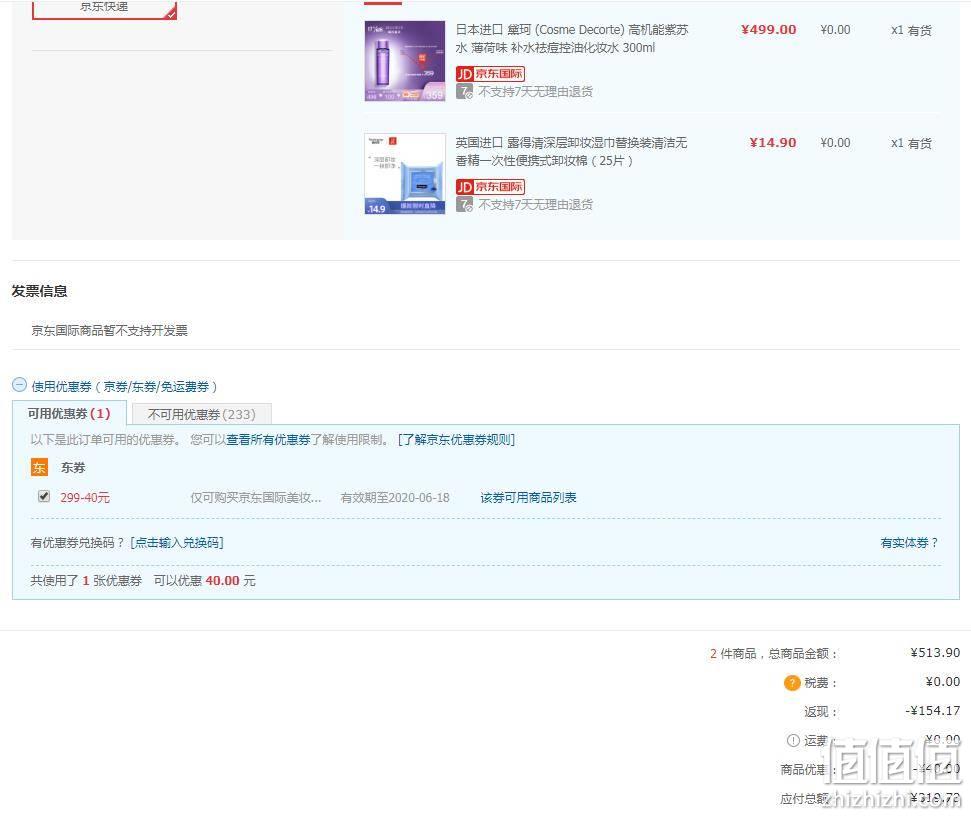The image size is (971, 817).
Task: Click the 有效期至2020-06-18 coupon expiry text
Action: [395, 497]
